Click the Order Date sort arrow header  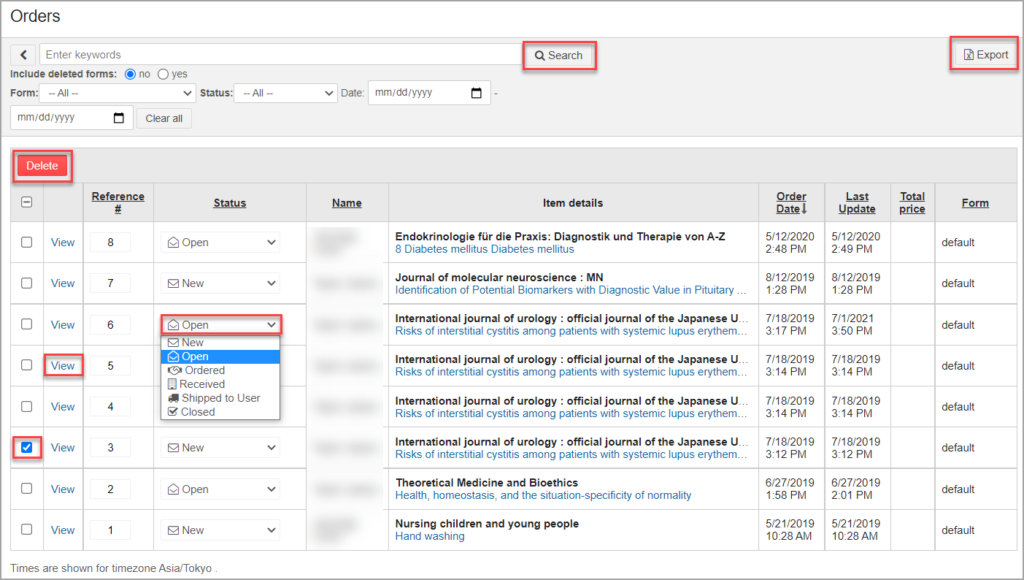pos(792,202)
